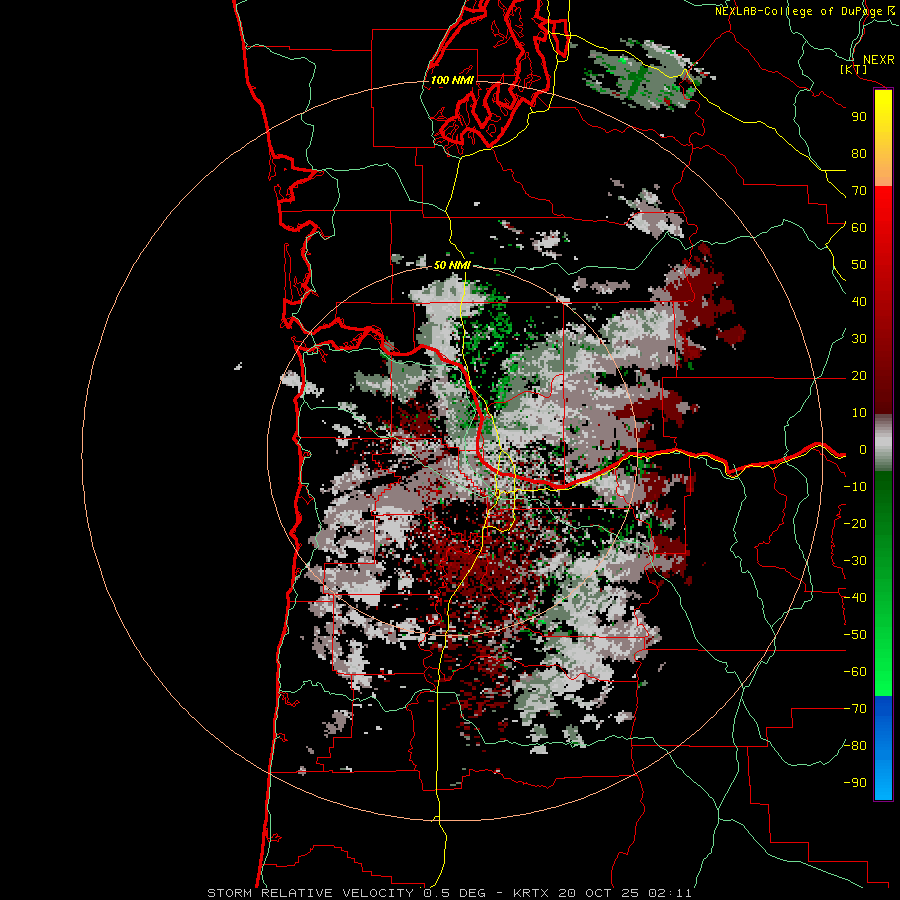
Task: Select the -20 knot scale value
Action: point(855,524)
